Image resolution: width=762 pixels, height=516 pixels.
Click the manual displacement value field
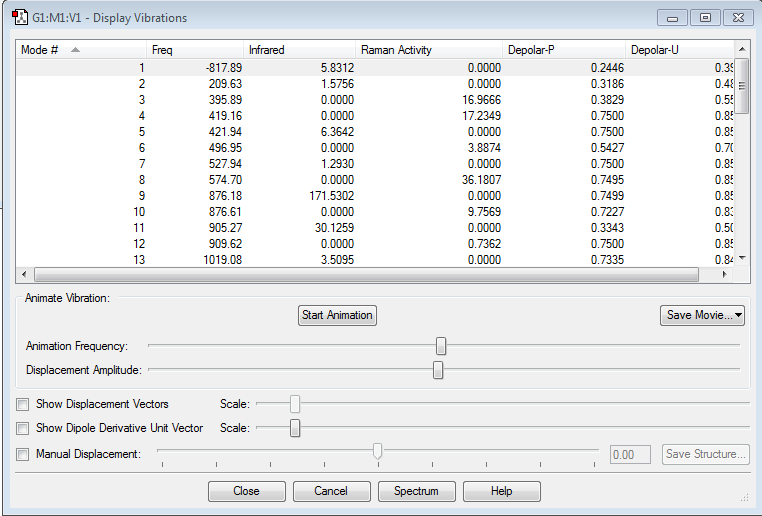[630, 455]
